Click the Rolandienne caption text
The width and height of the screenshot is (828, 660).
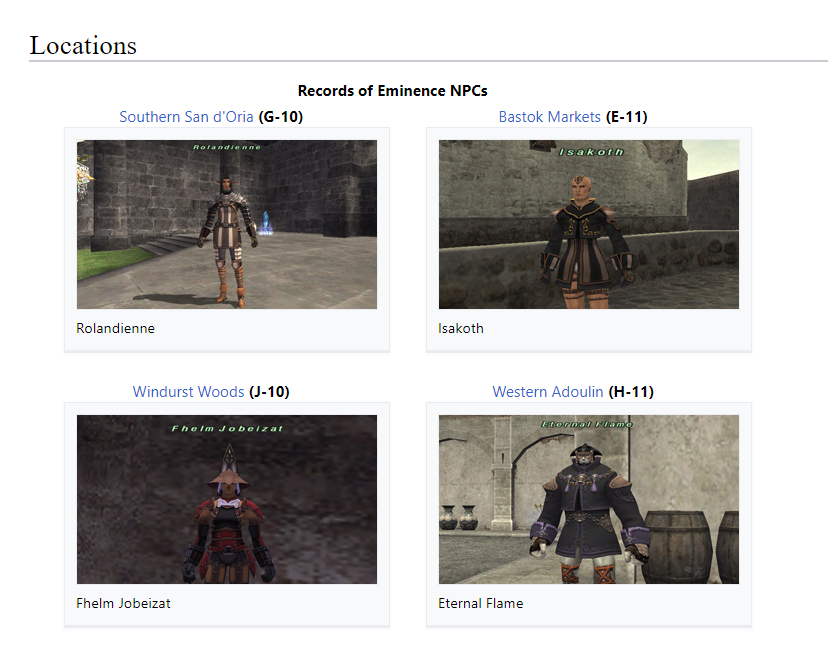[x=115, y=328]
